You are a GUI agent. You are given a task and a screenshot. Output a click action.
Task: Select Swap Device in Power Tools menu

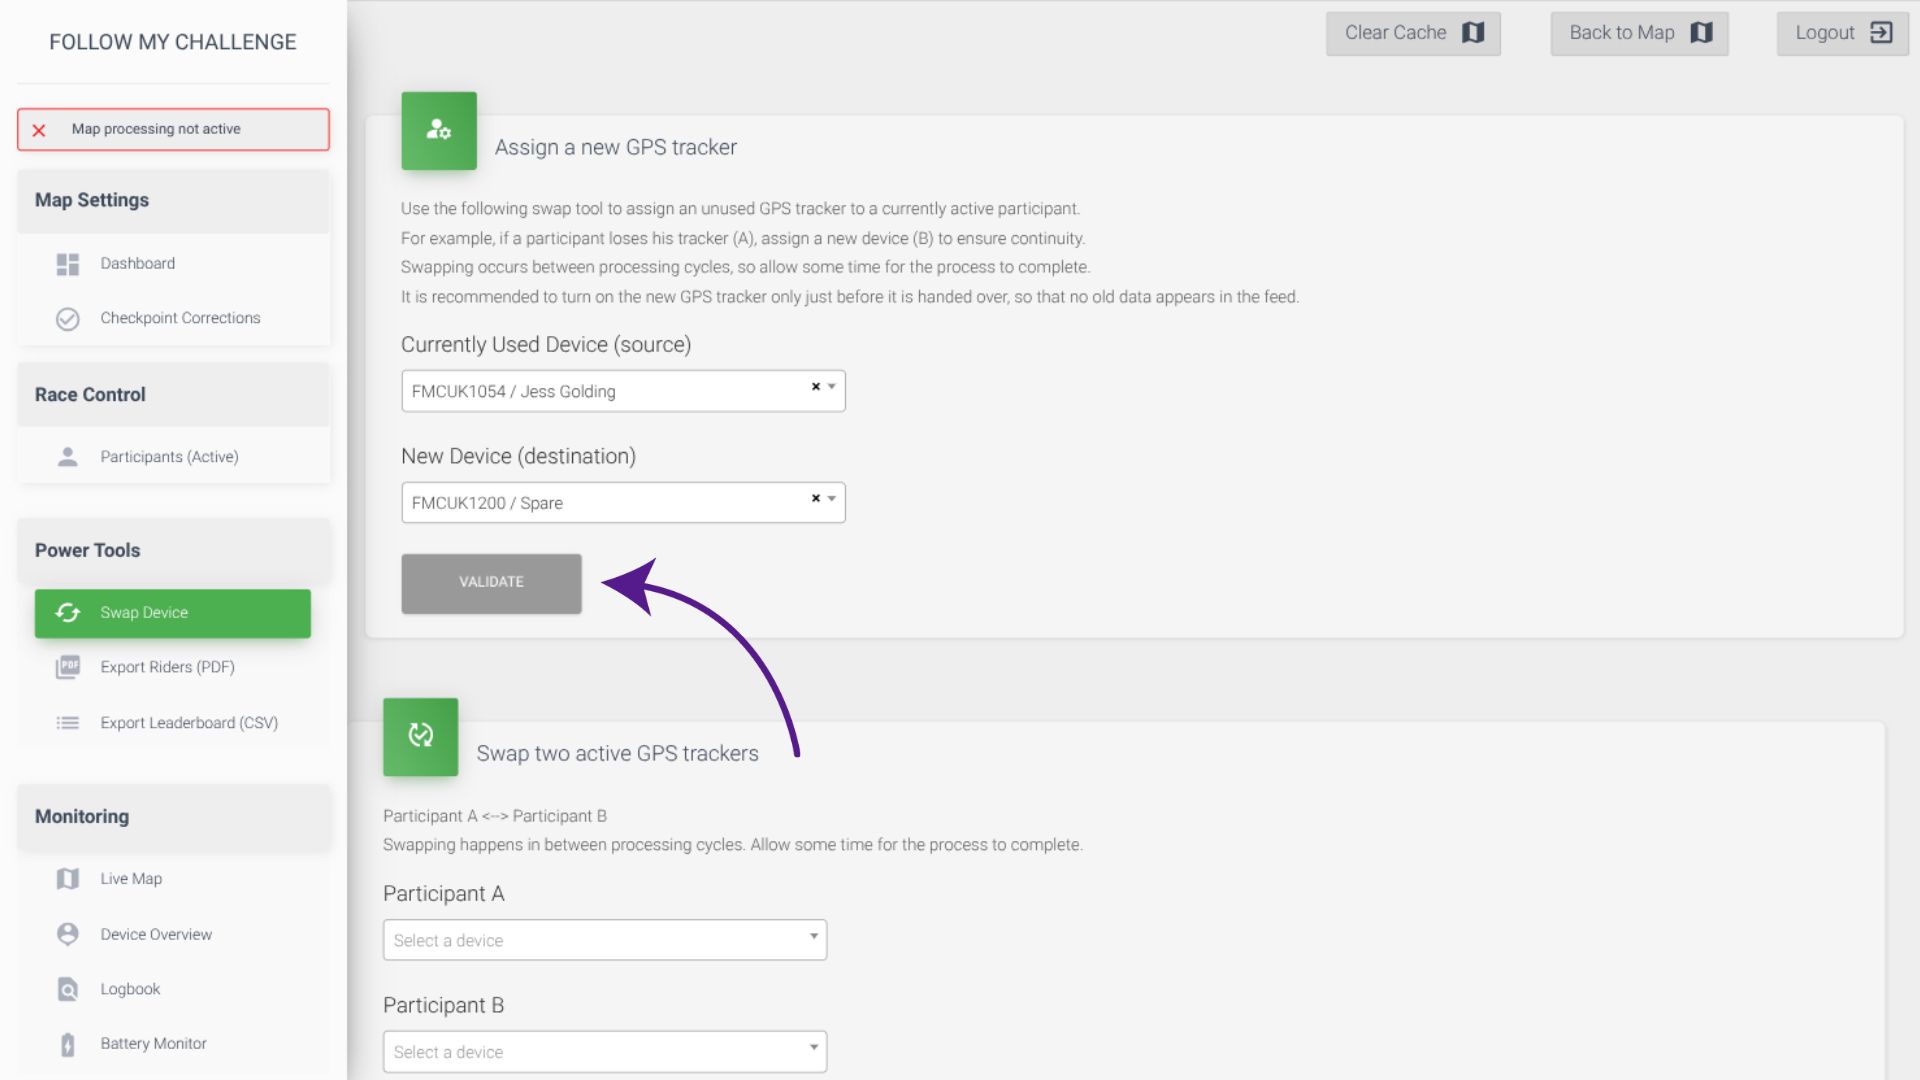click(172, 613)
